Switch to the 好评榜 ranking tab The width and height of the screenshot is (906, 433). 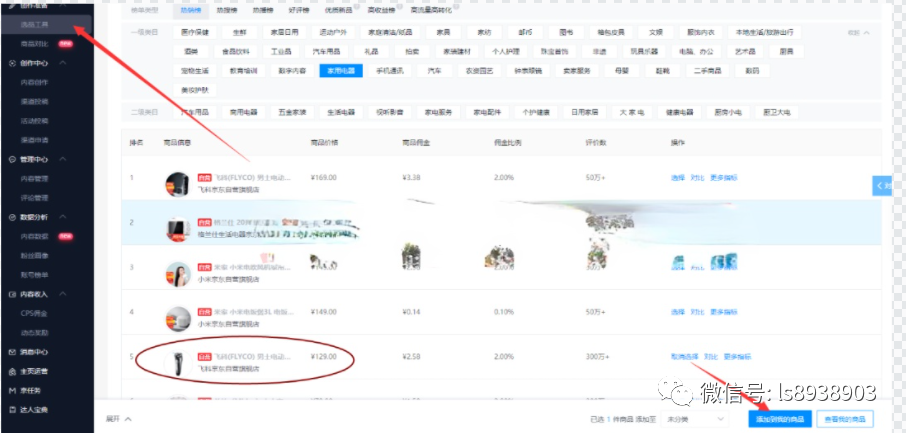(298, 10)
